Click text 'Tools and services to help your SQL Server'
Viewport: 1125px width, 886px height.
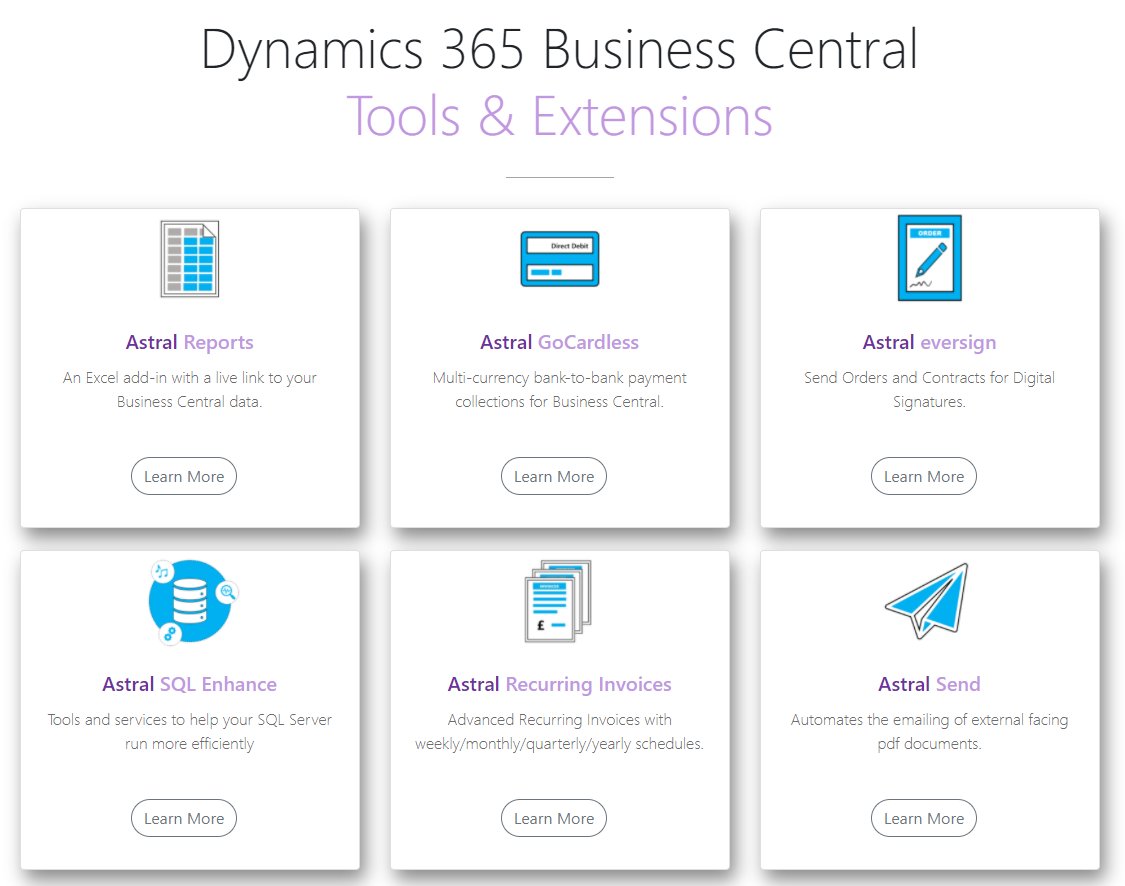pos(189,720)
